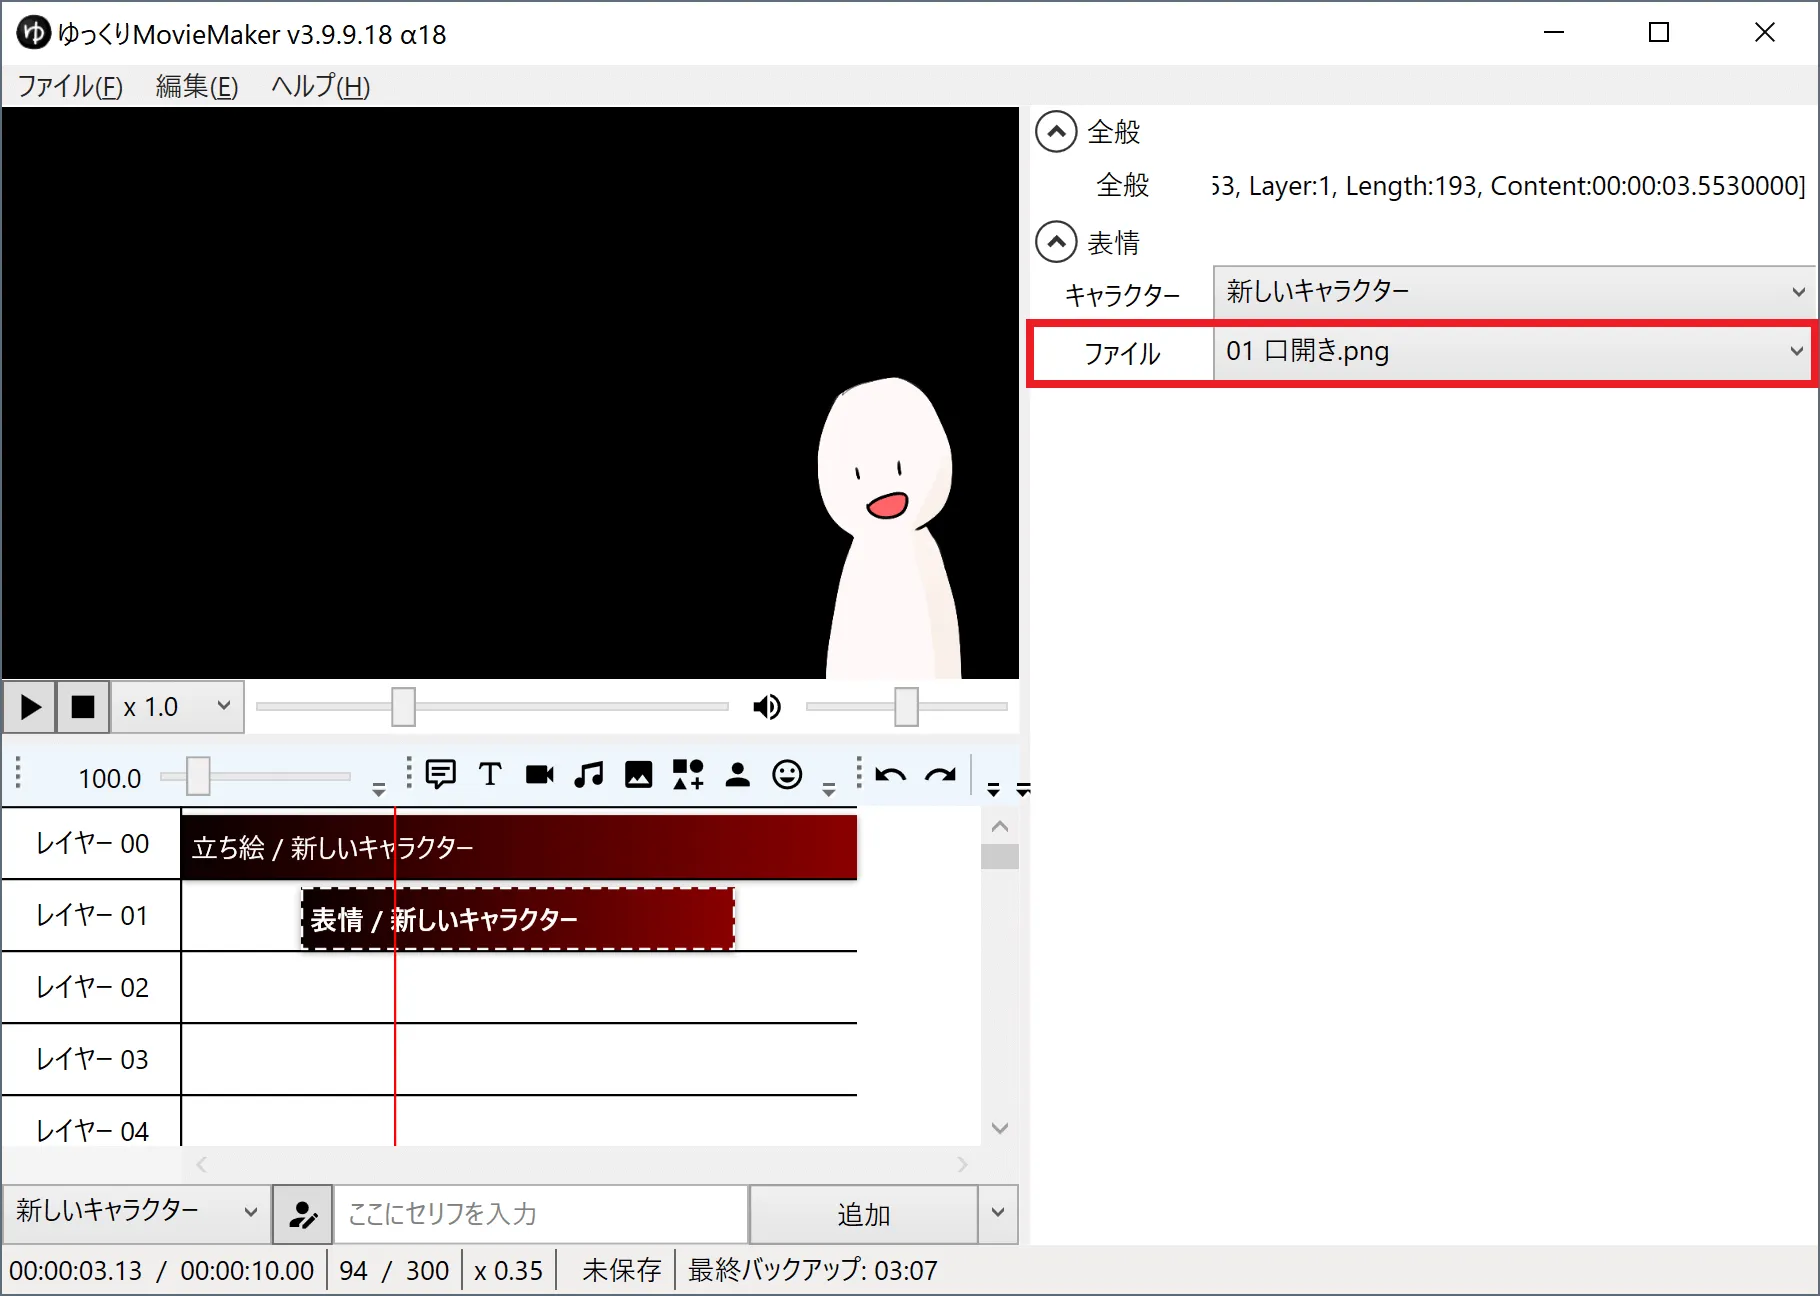This screenshot has width=1820, height=1296.
Task: Open the ファイル dropdown showing 01 口開き.png
Action: click(1513, 351)
